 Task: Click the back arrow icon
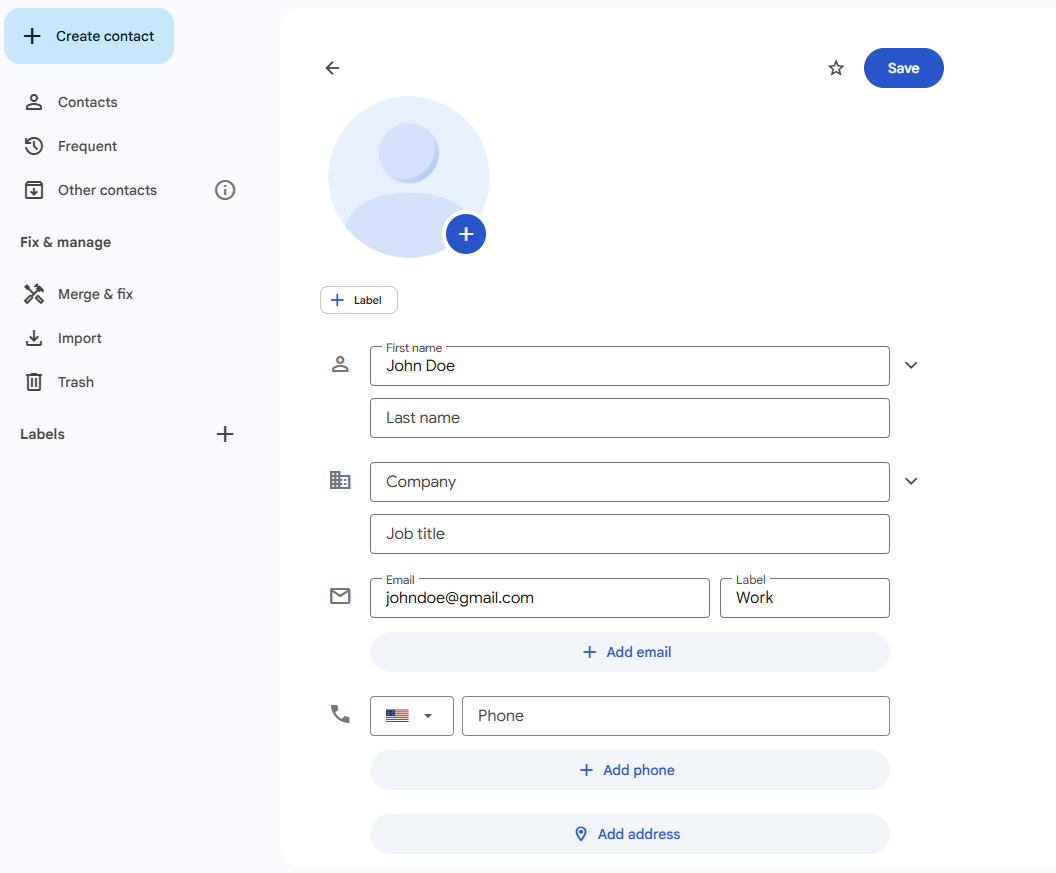coord(333,68)
